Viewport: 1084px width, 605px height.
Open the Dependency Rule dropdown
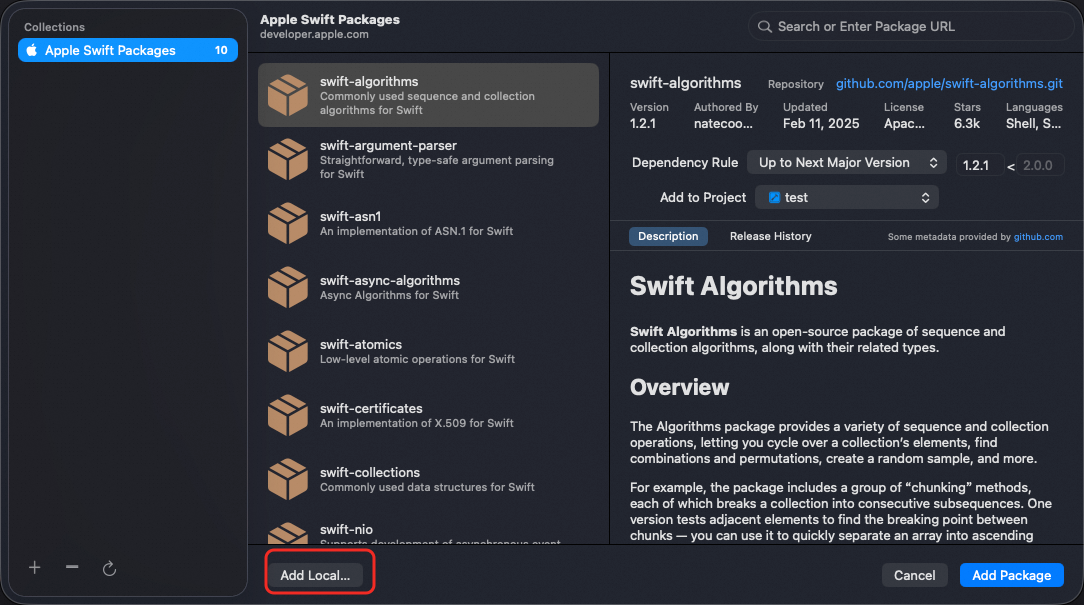[x=846, y=162]
